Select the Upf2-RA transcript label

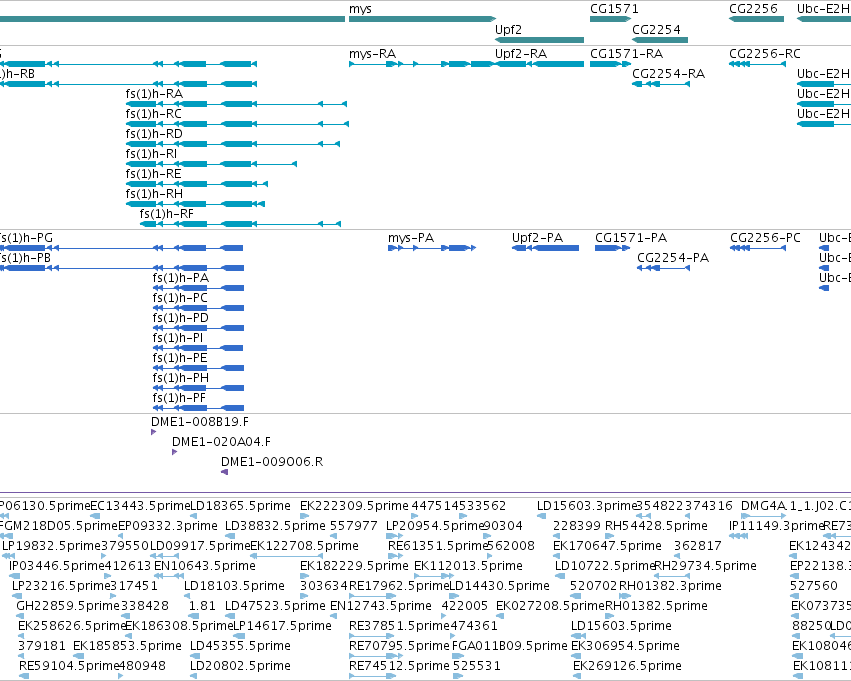tap(521, 54)
